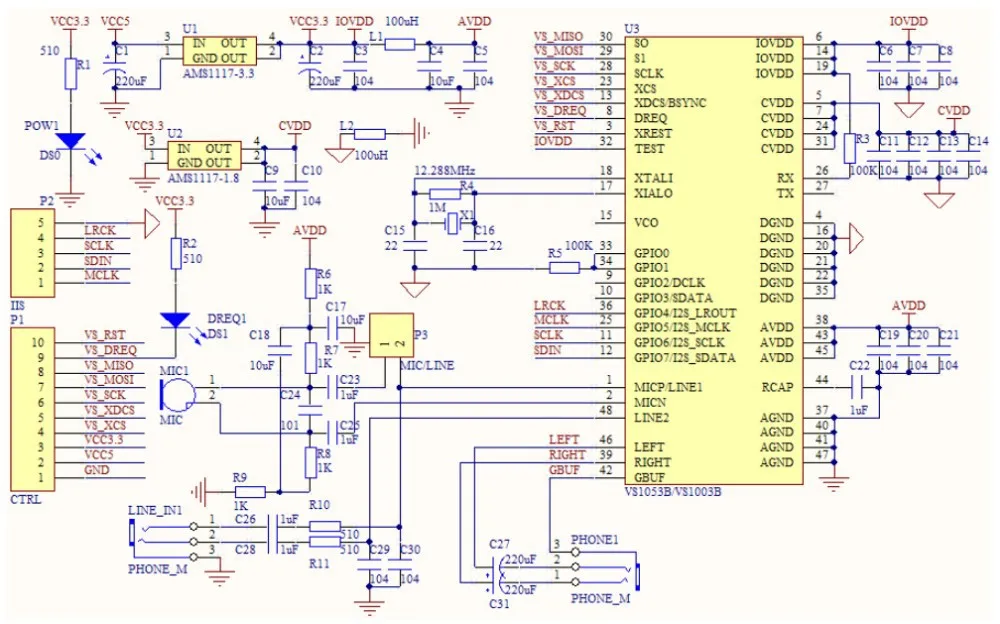This screenshot has width=1000, height=624.
Task: Select the P3 MIC/LINE jumper block
Action: 392,336
